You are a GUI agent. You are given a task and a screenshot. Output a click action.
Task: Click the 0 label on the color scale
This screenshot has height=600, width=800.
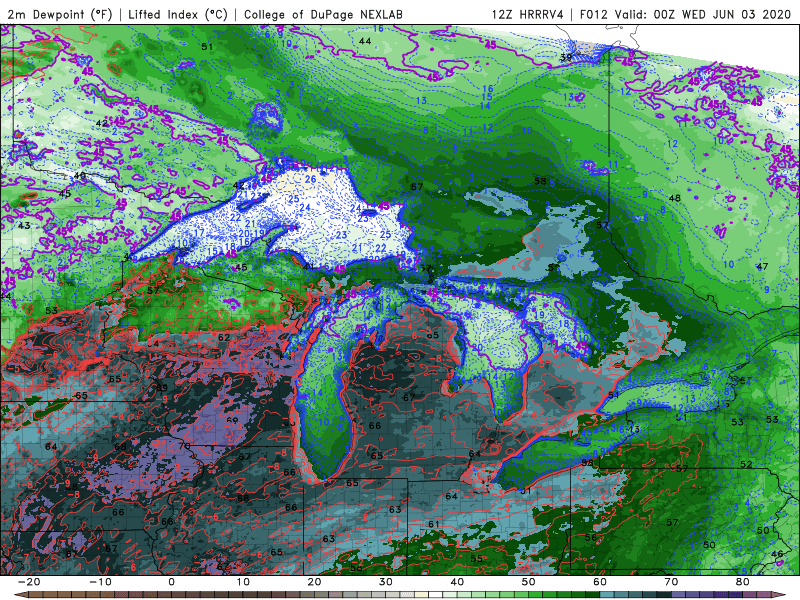click(171, 582)
